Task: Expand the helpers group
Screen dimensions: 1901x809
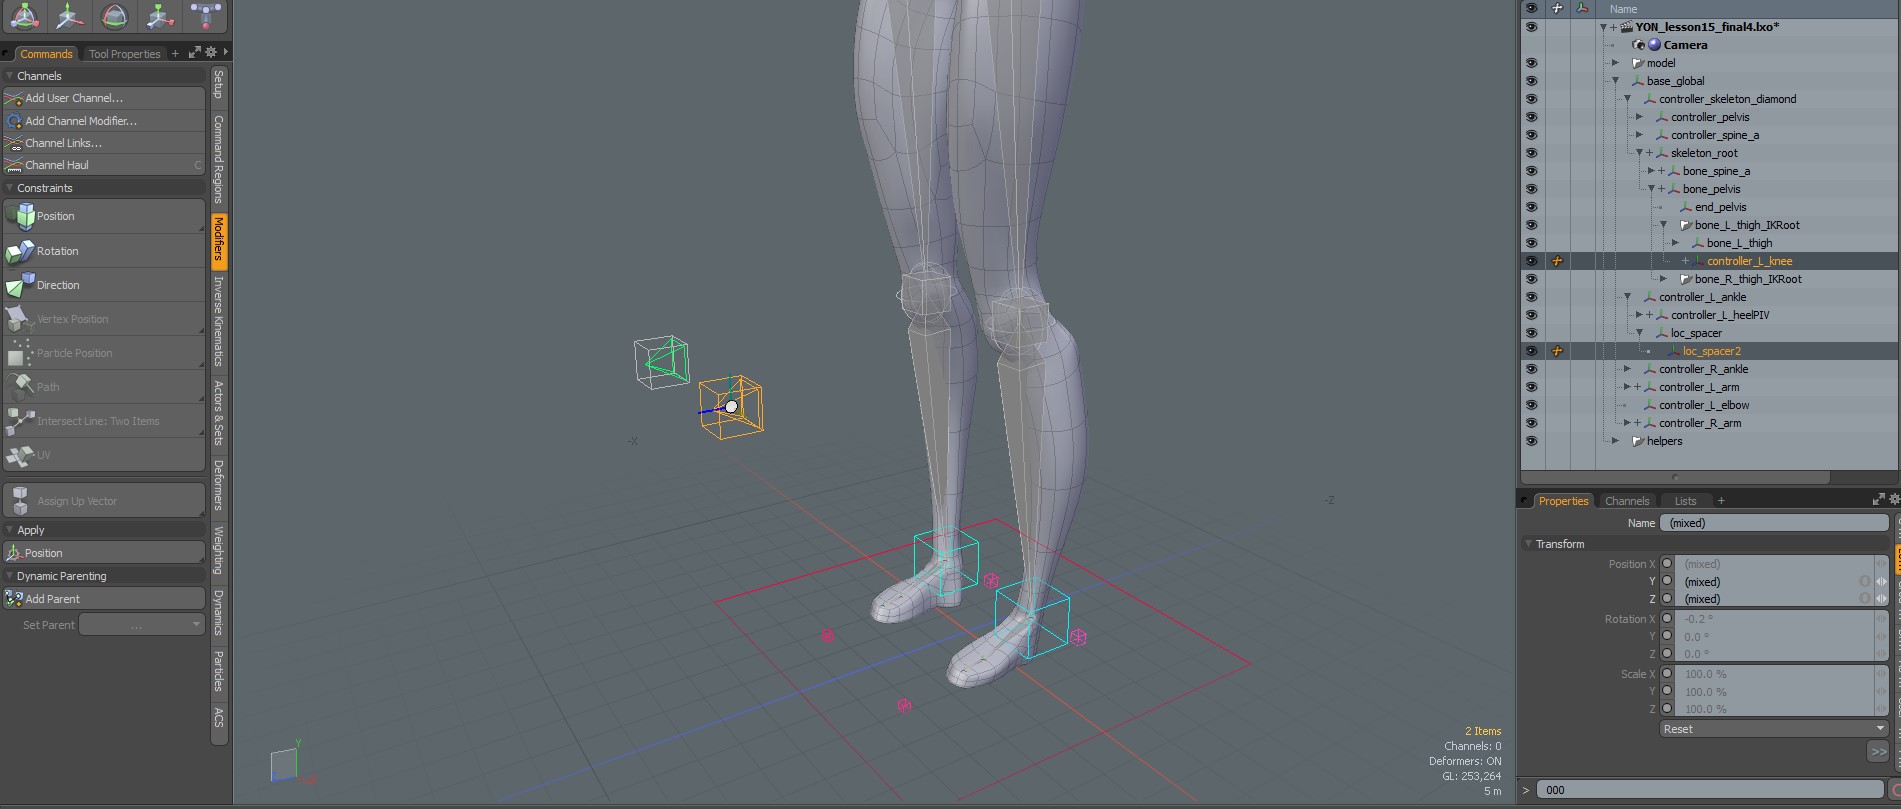Action: point(1615,441)
